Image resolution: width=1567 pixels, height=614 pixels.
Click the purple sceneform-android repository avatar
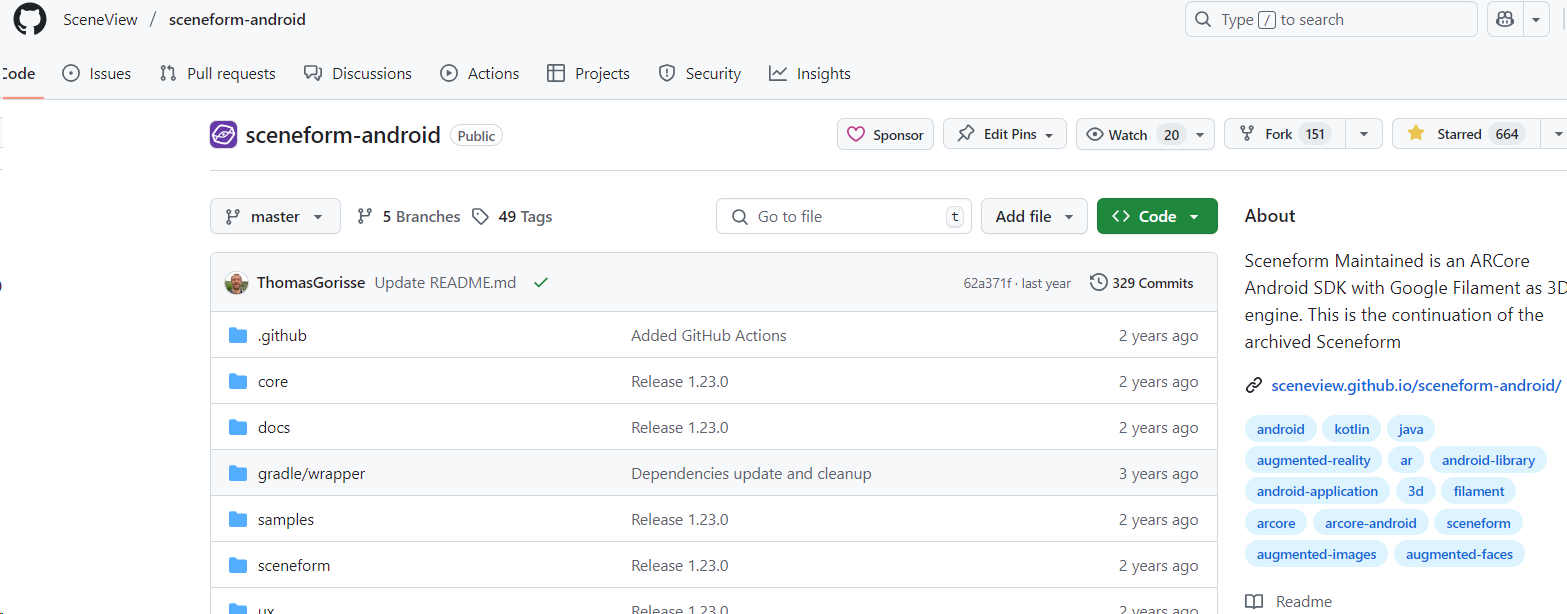[x=223, y=135]
